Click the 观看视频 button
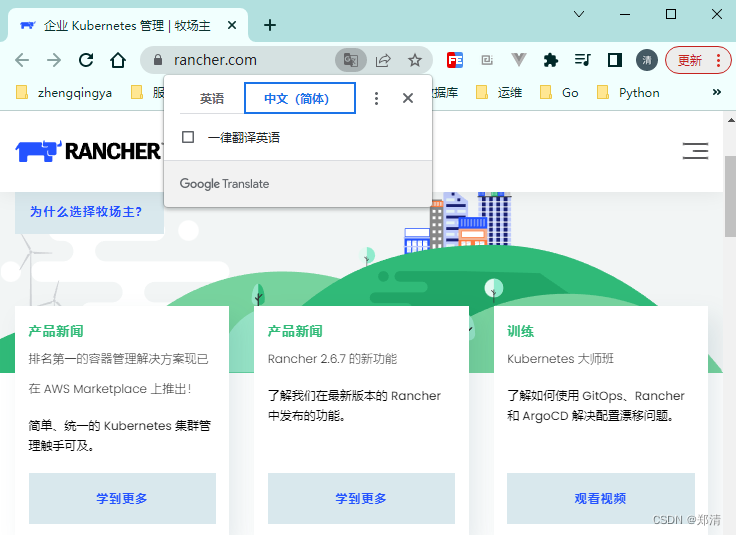736x535 pixels. 600,498
